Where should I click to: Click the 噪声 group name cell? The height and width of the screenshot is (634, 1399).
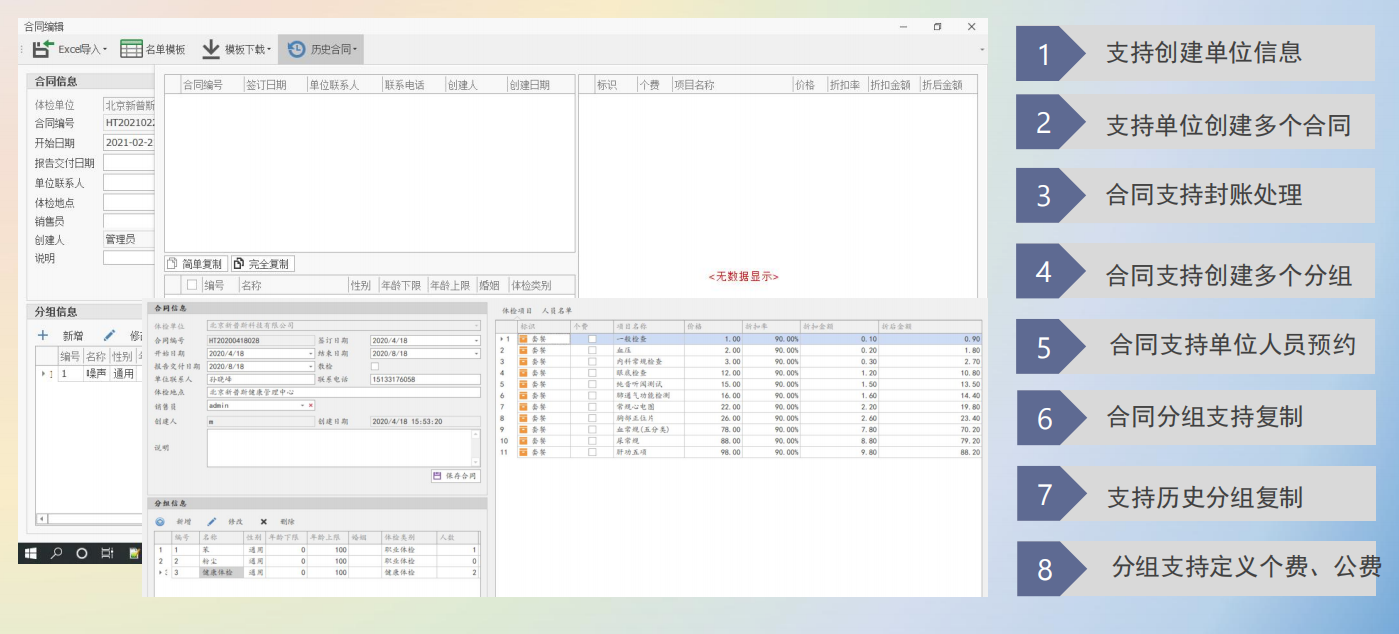tap(96, 374)
